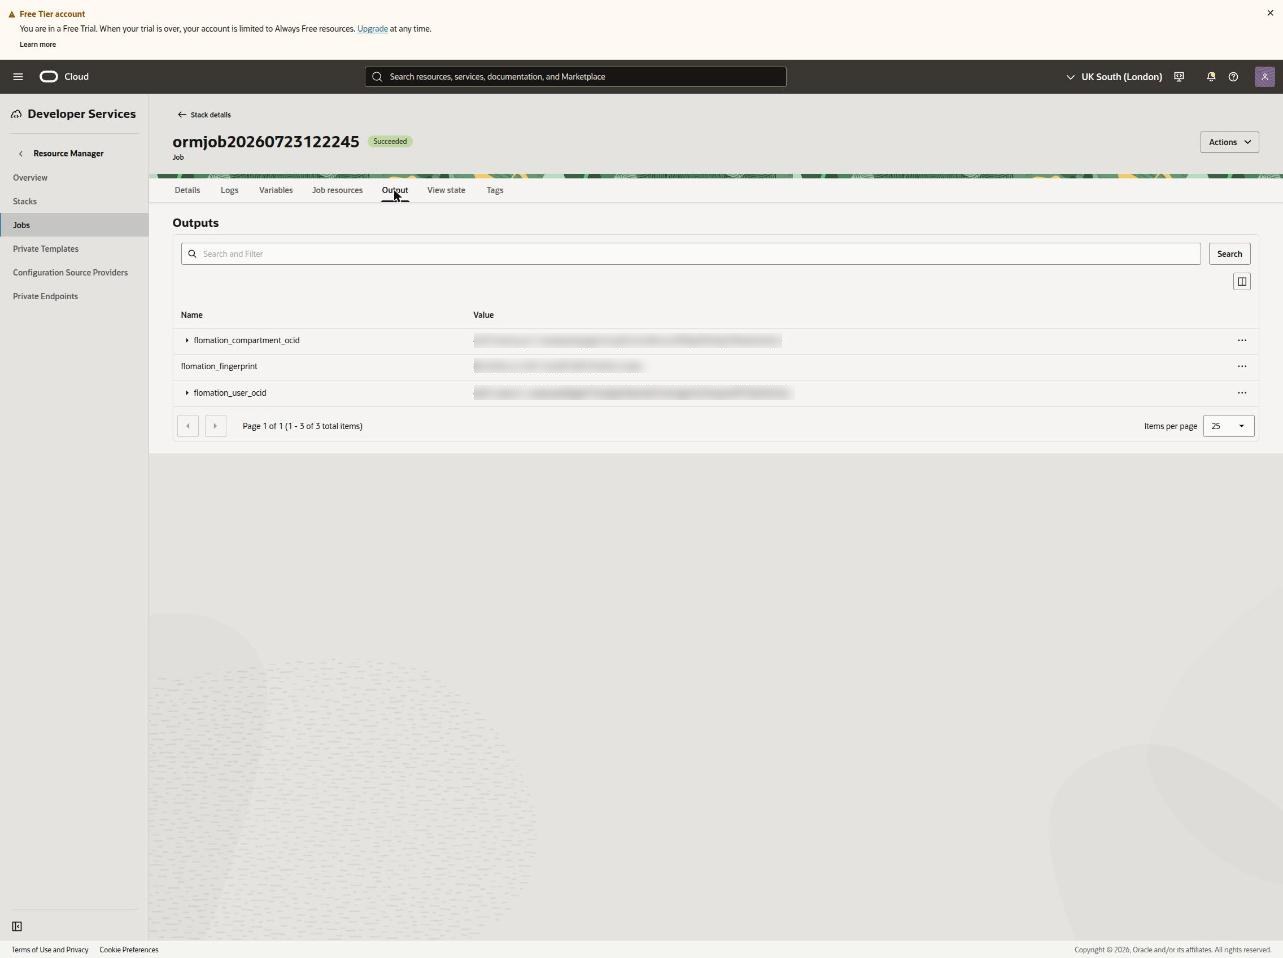Click the Page 1 of 1 pagination text
This screenshot has height=958, width=1283.
tap(302, 426)
